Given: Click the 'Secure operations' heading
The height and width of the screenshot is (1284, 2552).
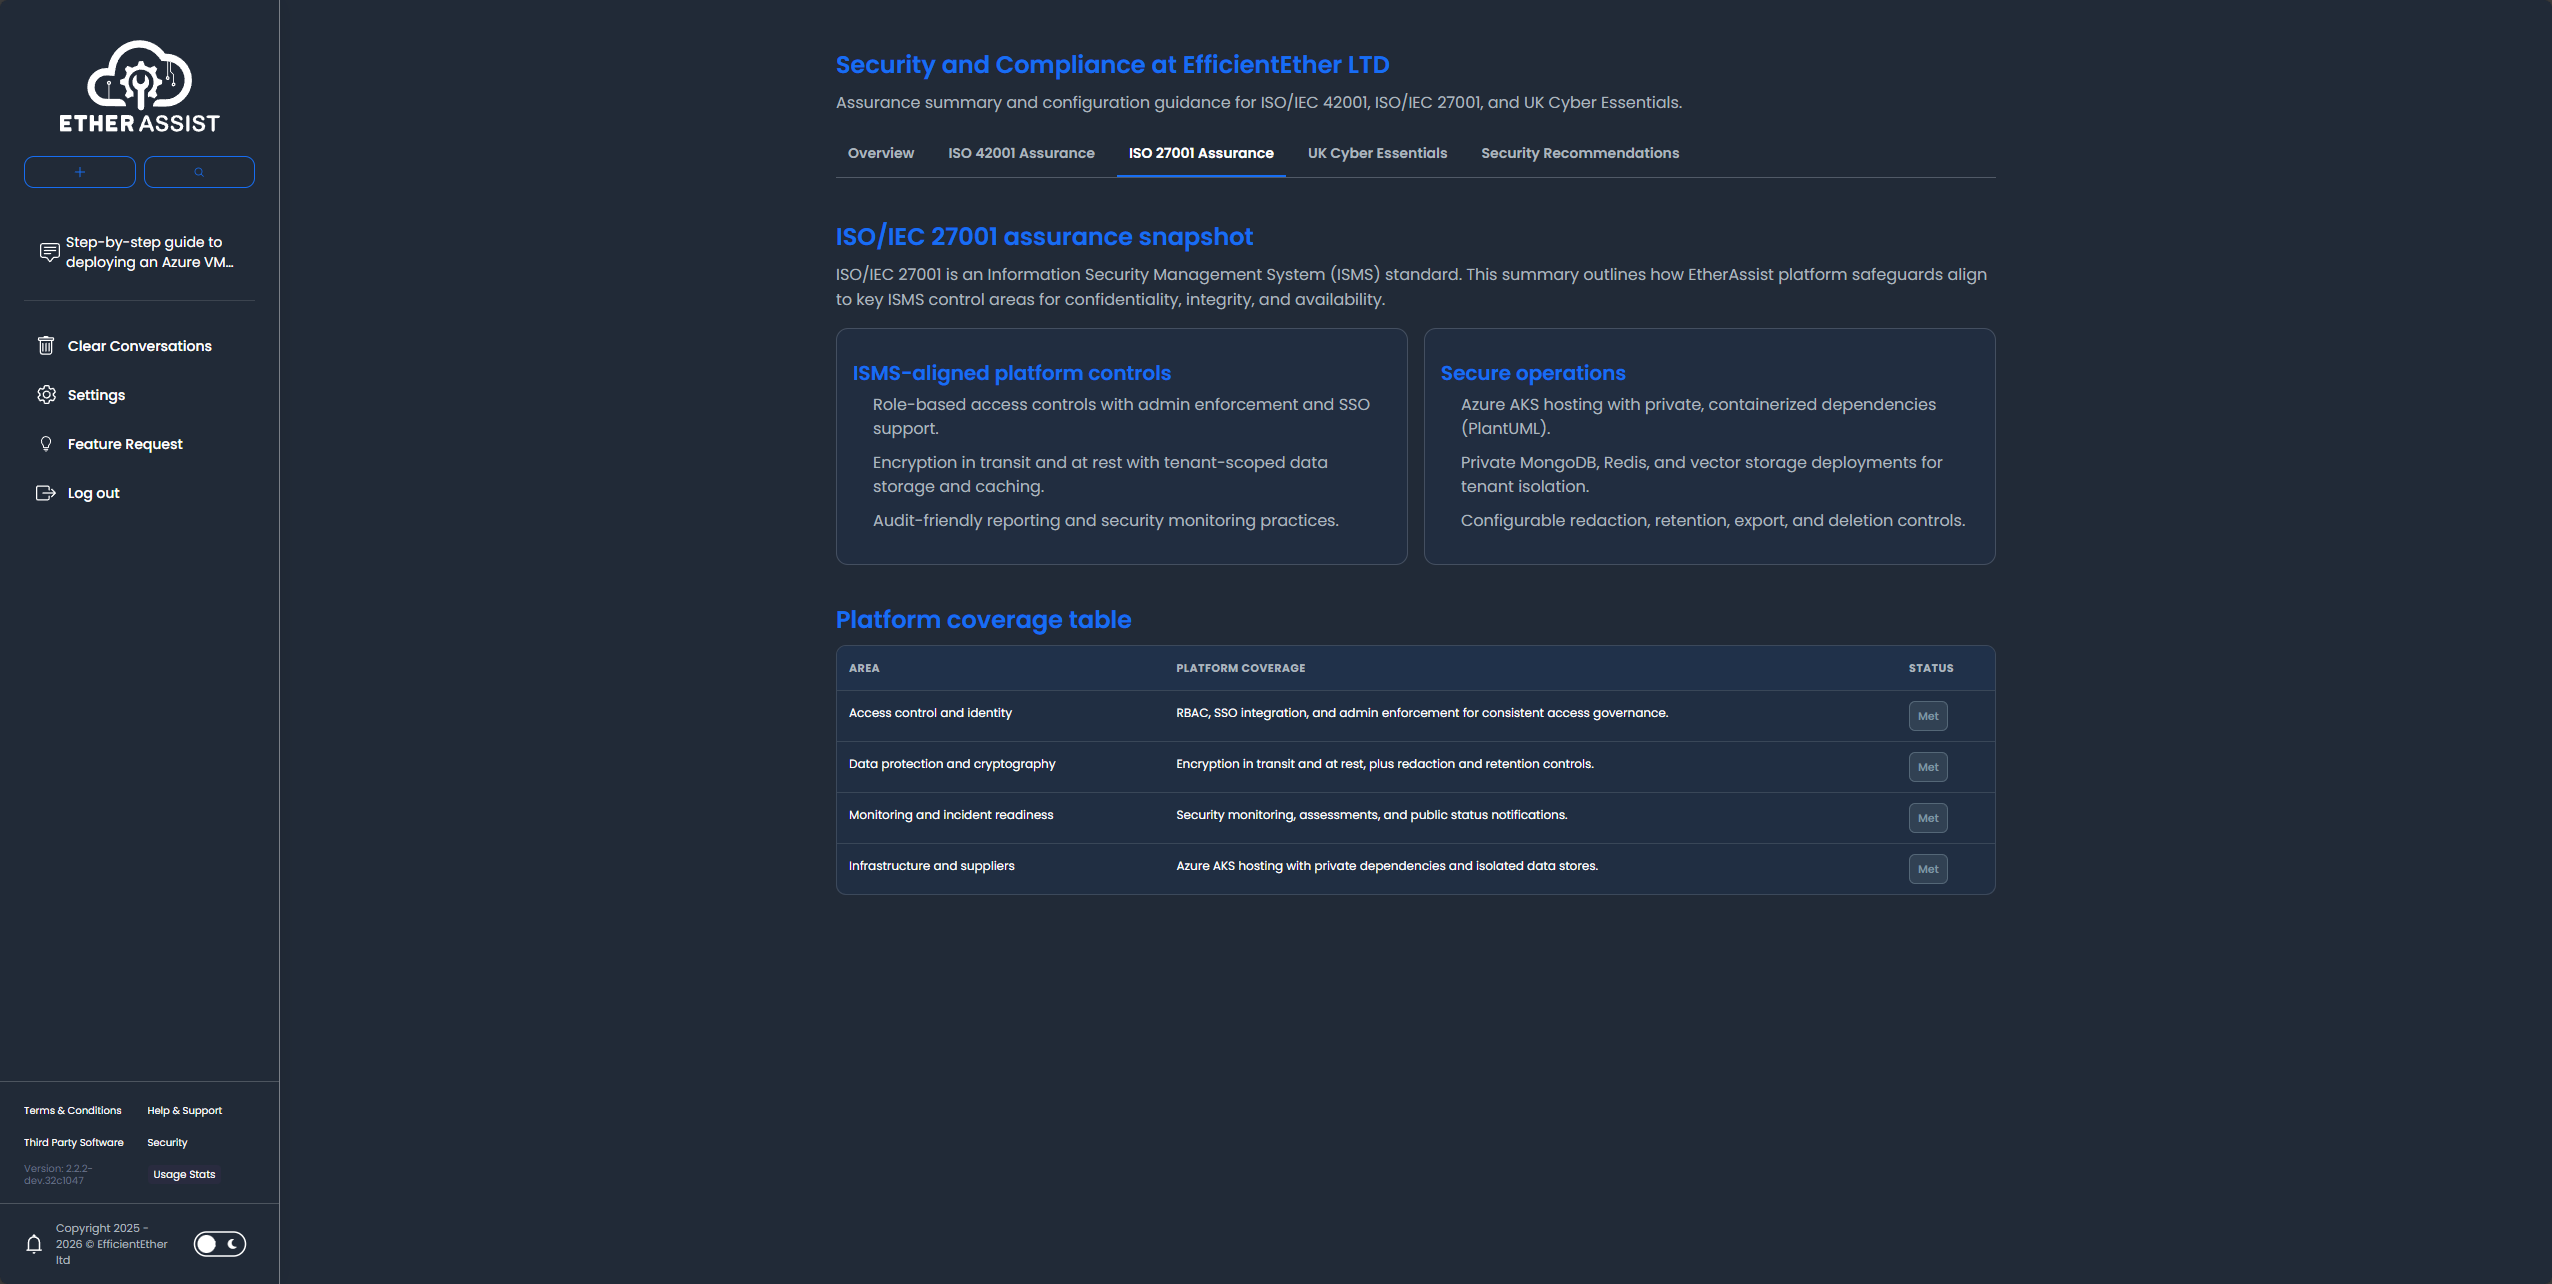Looking at the screenshot, I should pos(1532,373).
